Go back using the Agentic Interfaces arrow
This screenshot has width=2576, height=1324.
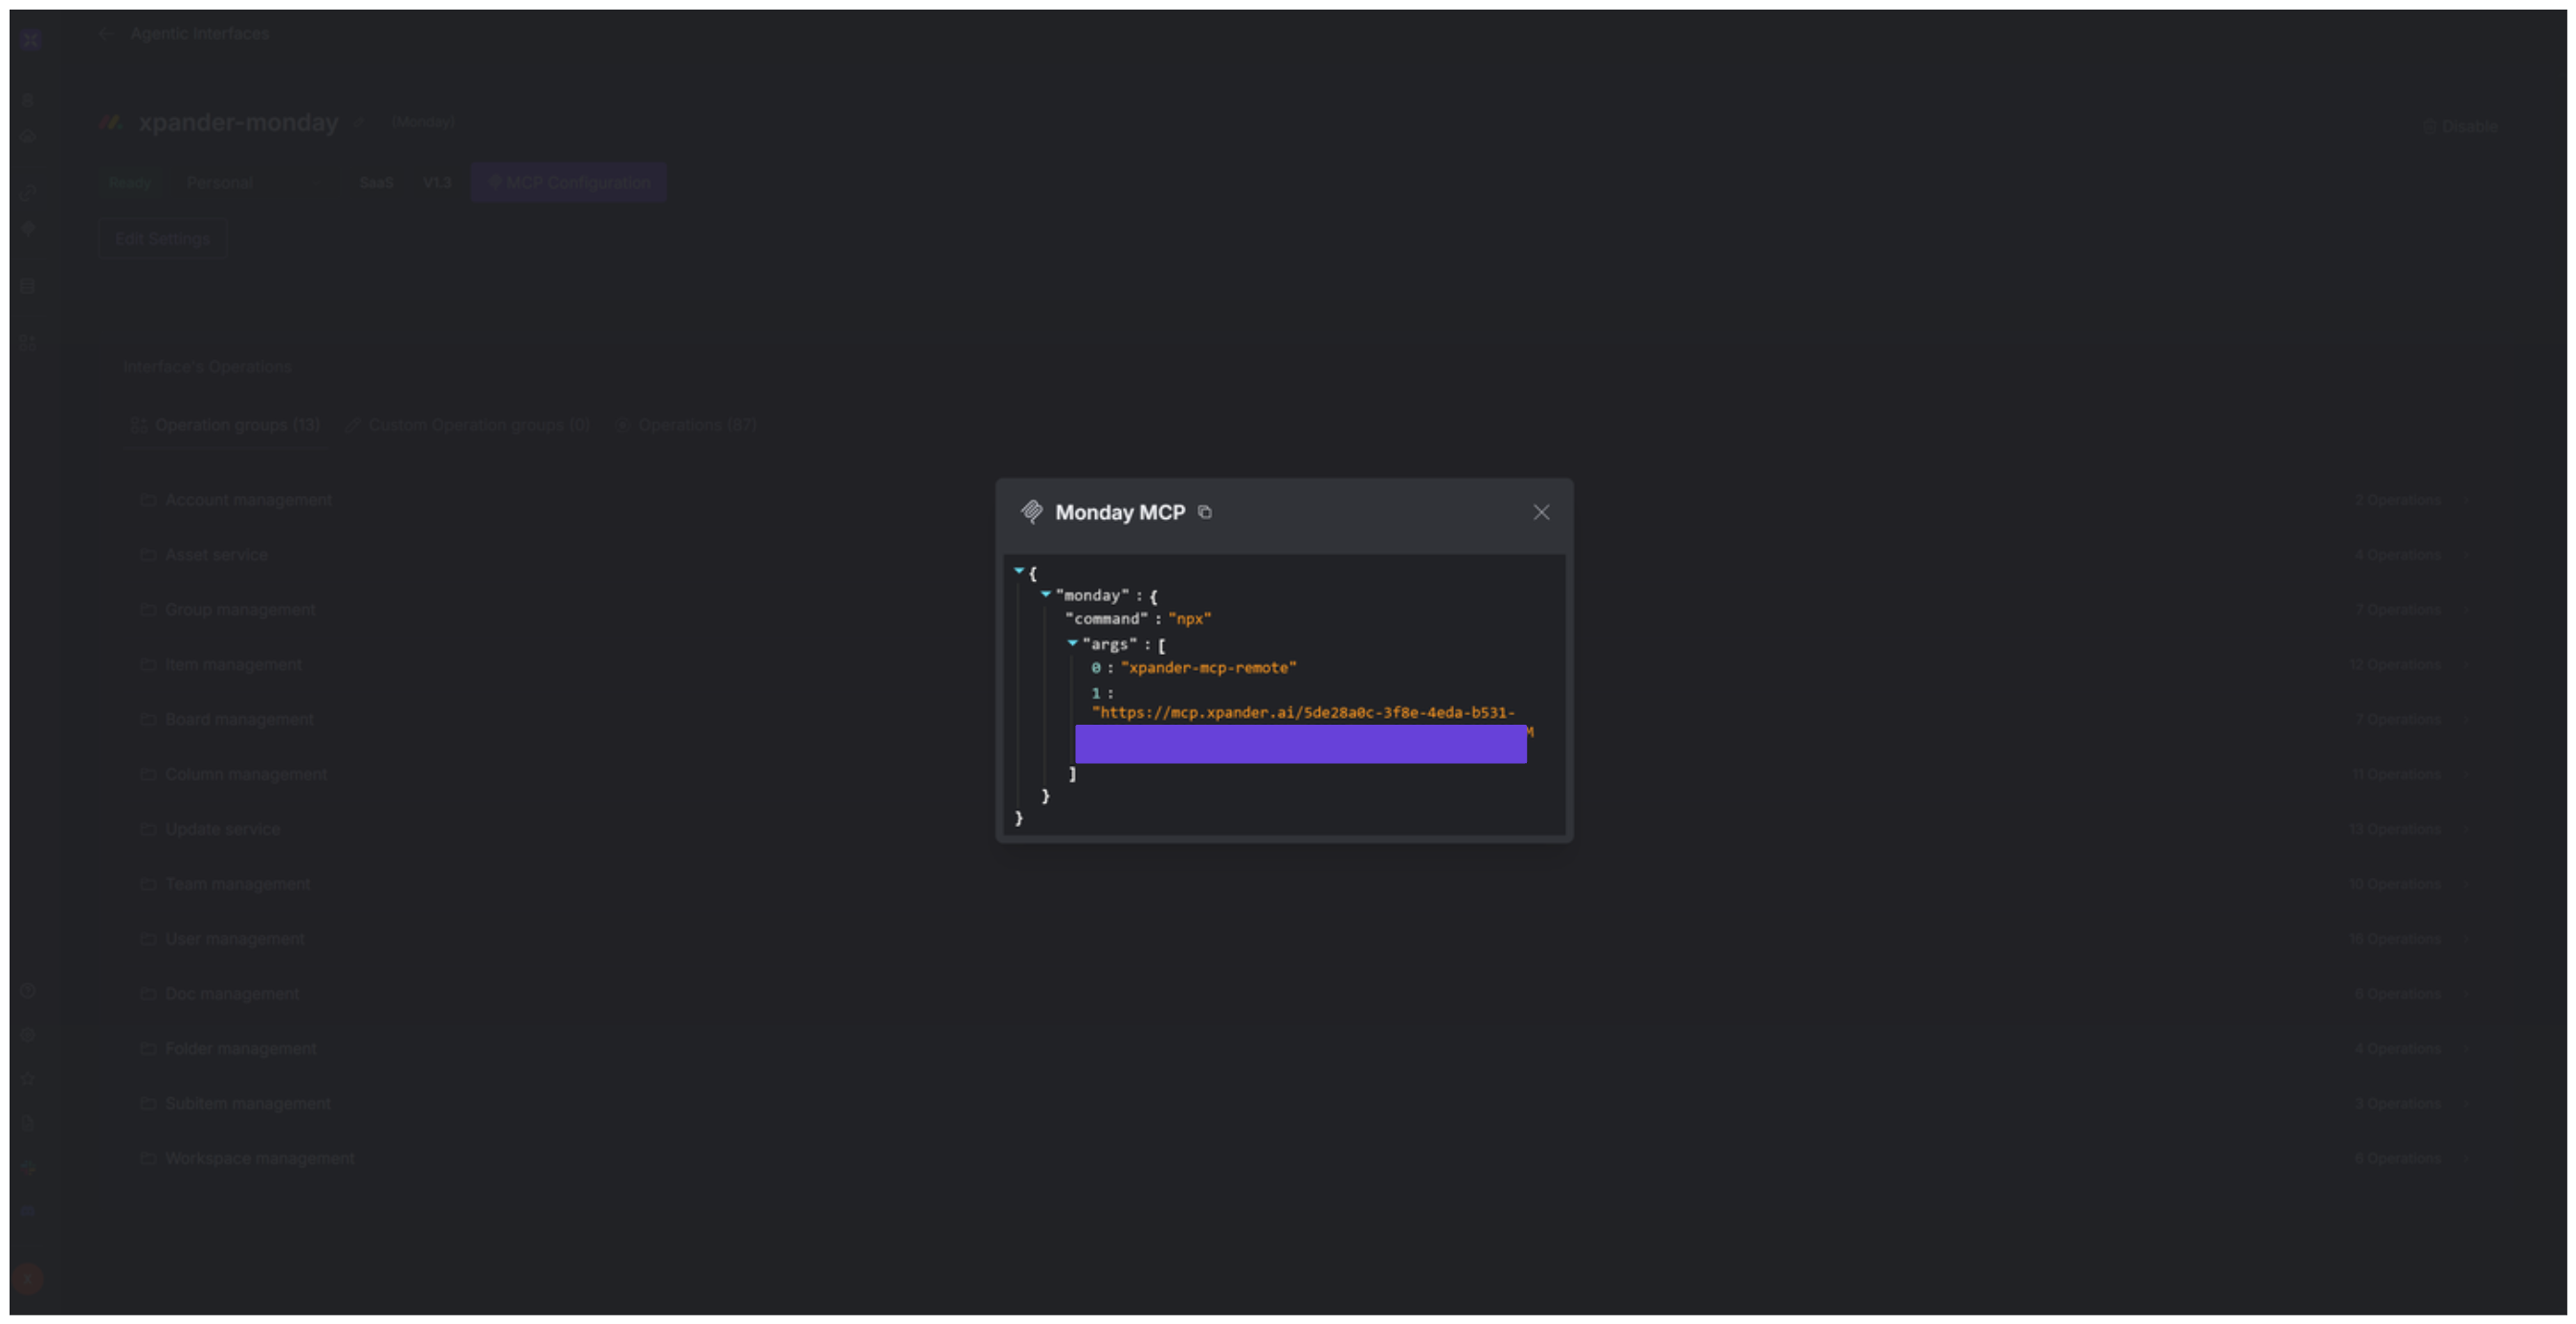point(107,34)
